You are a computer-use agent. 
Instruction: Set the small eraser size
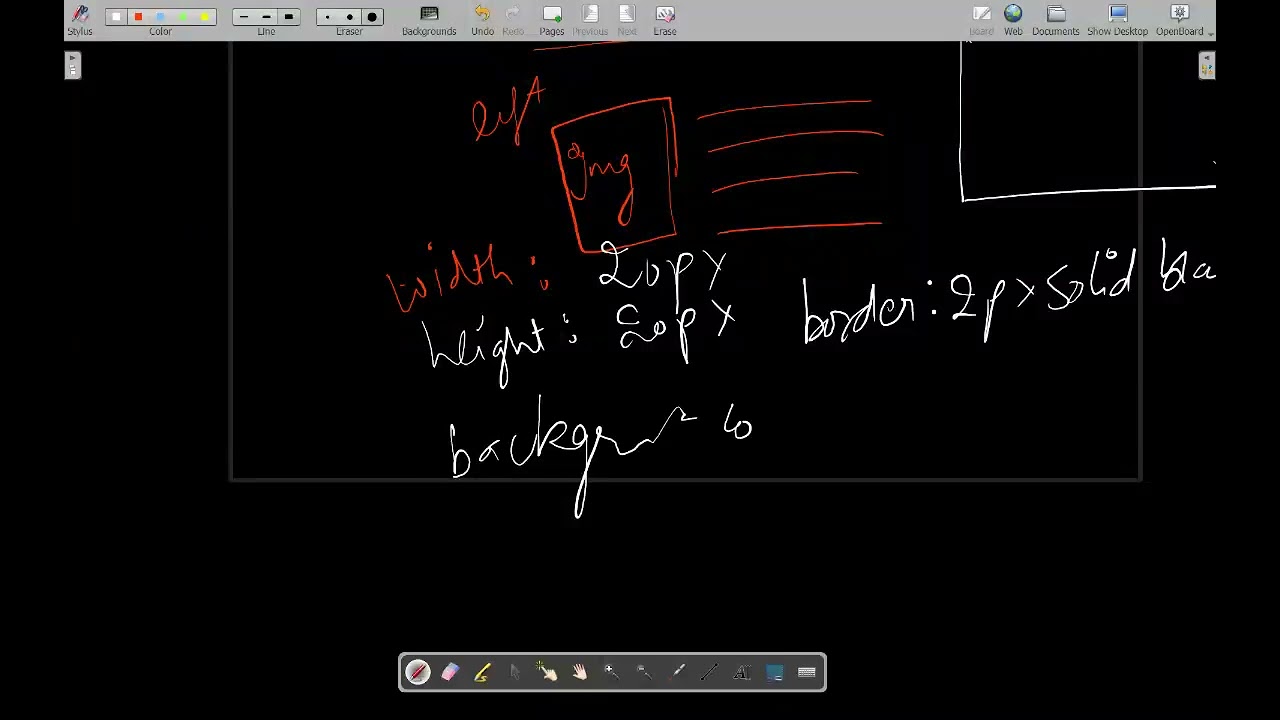click(x=327, y=17)
